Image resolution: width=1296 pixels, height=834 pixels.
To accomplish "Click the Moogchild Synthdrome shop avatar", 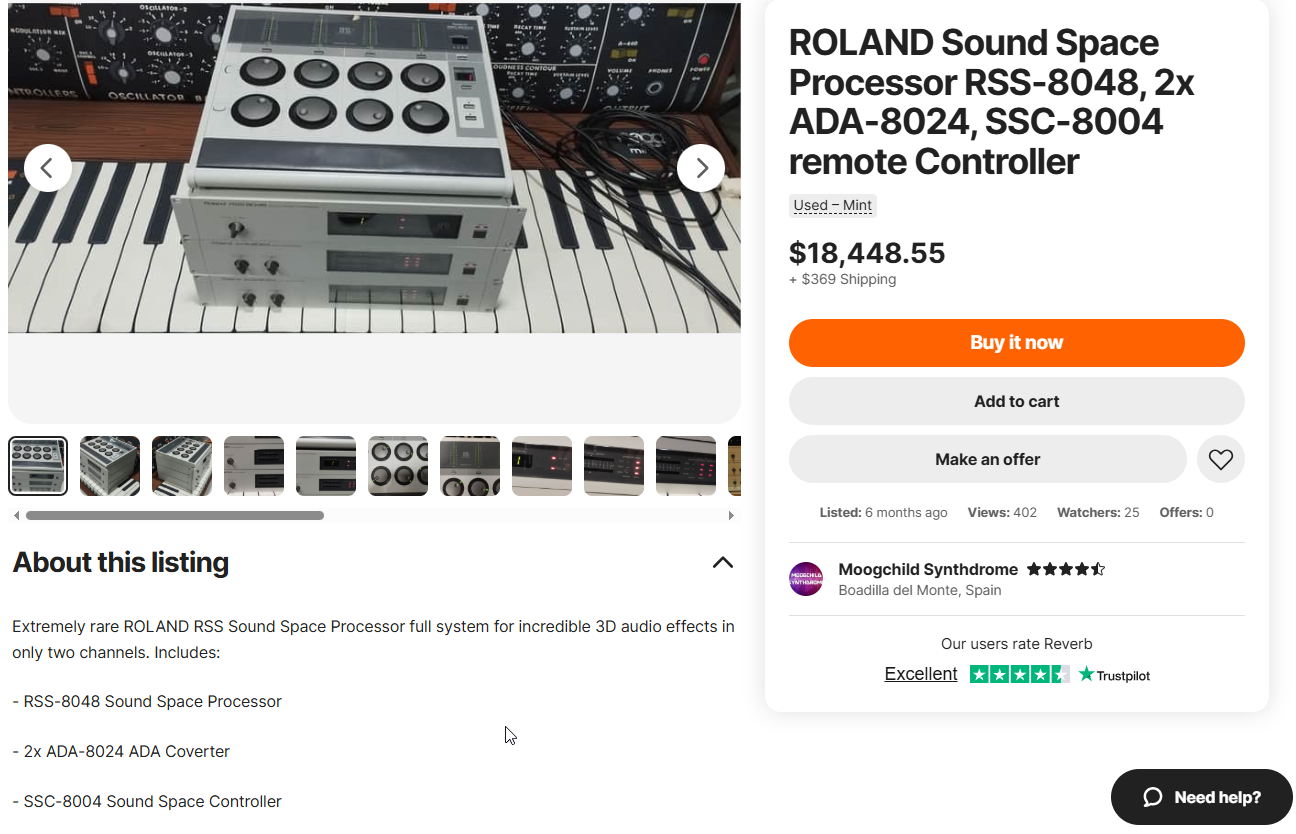I will [x=806, y=579].
